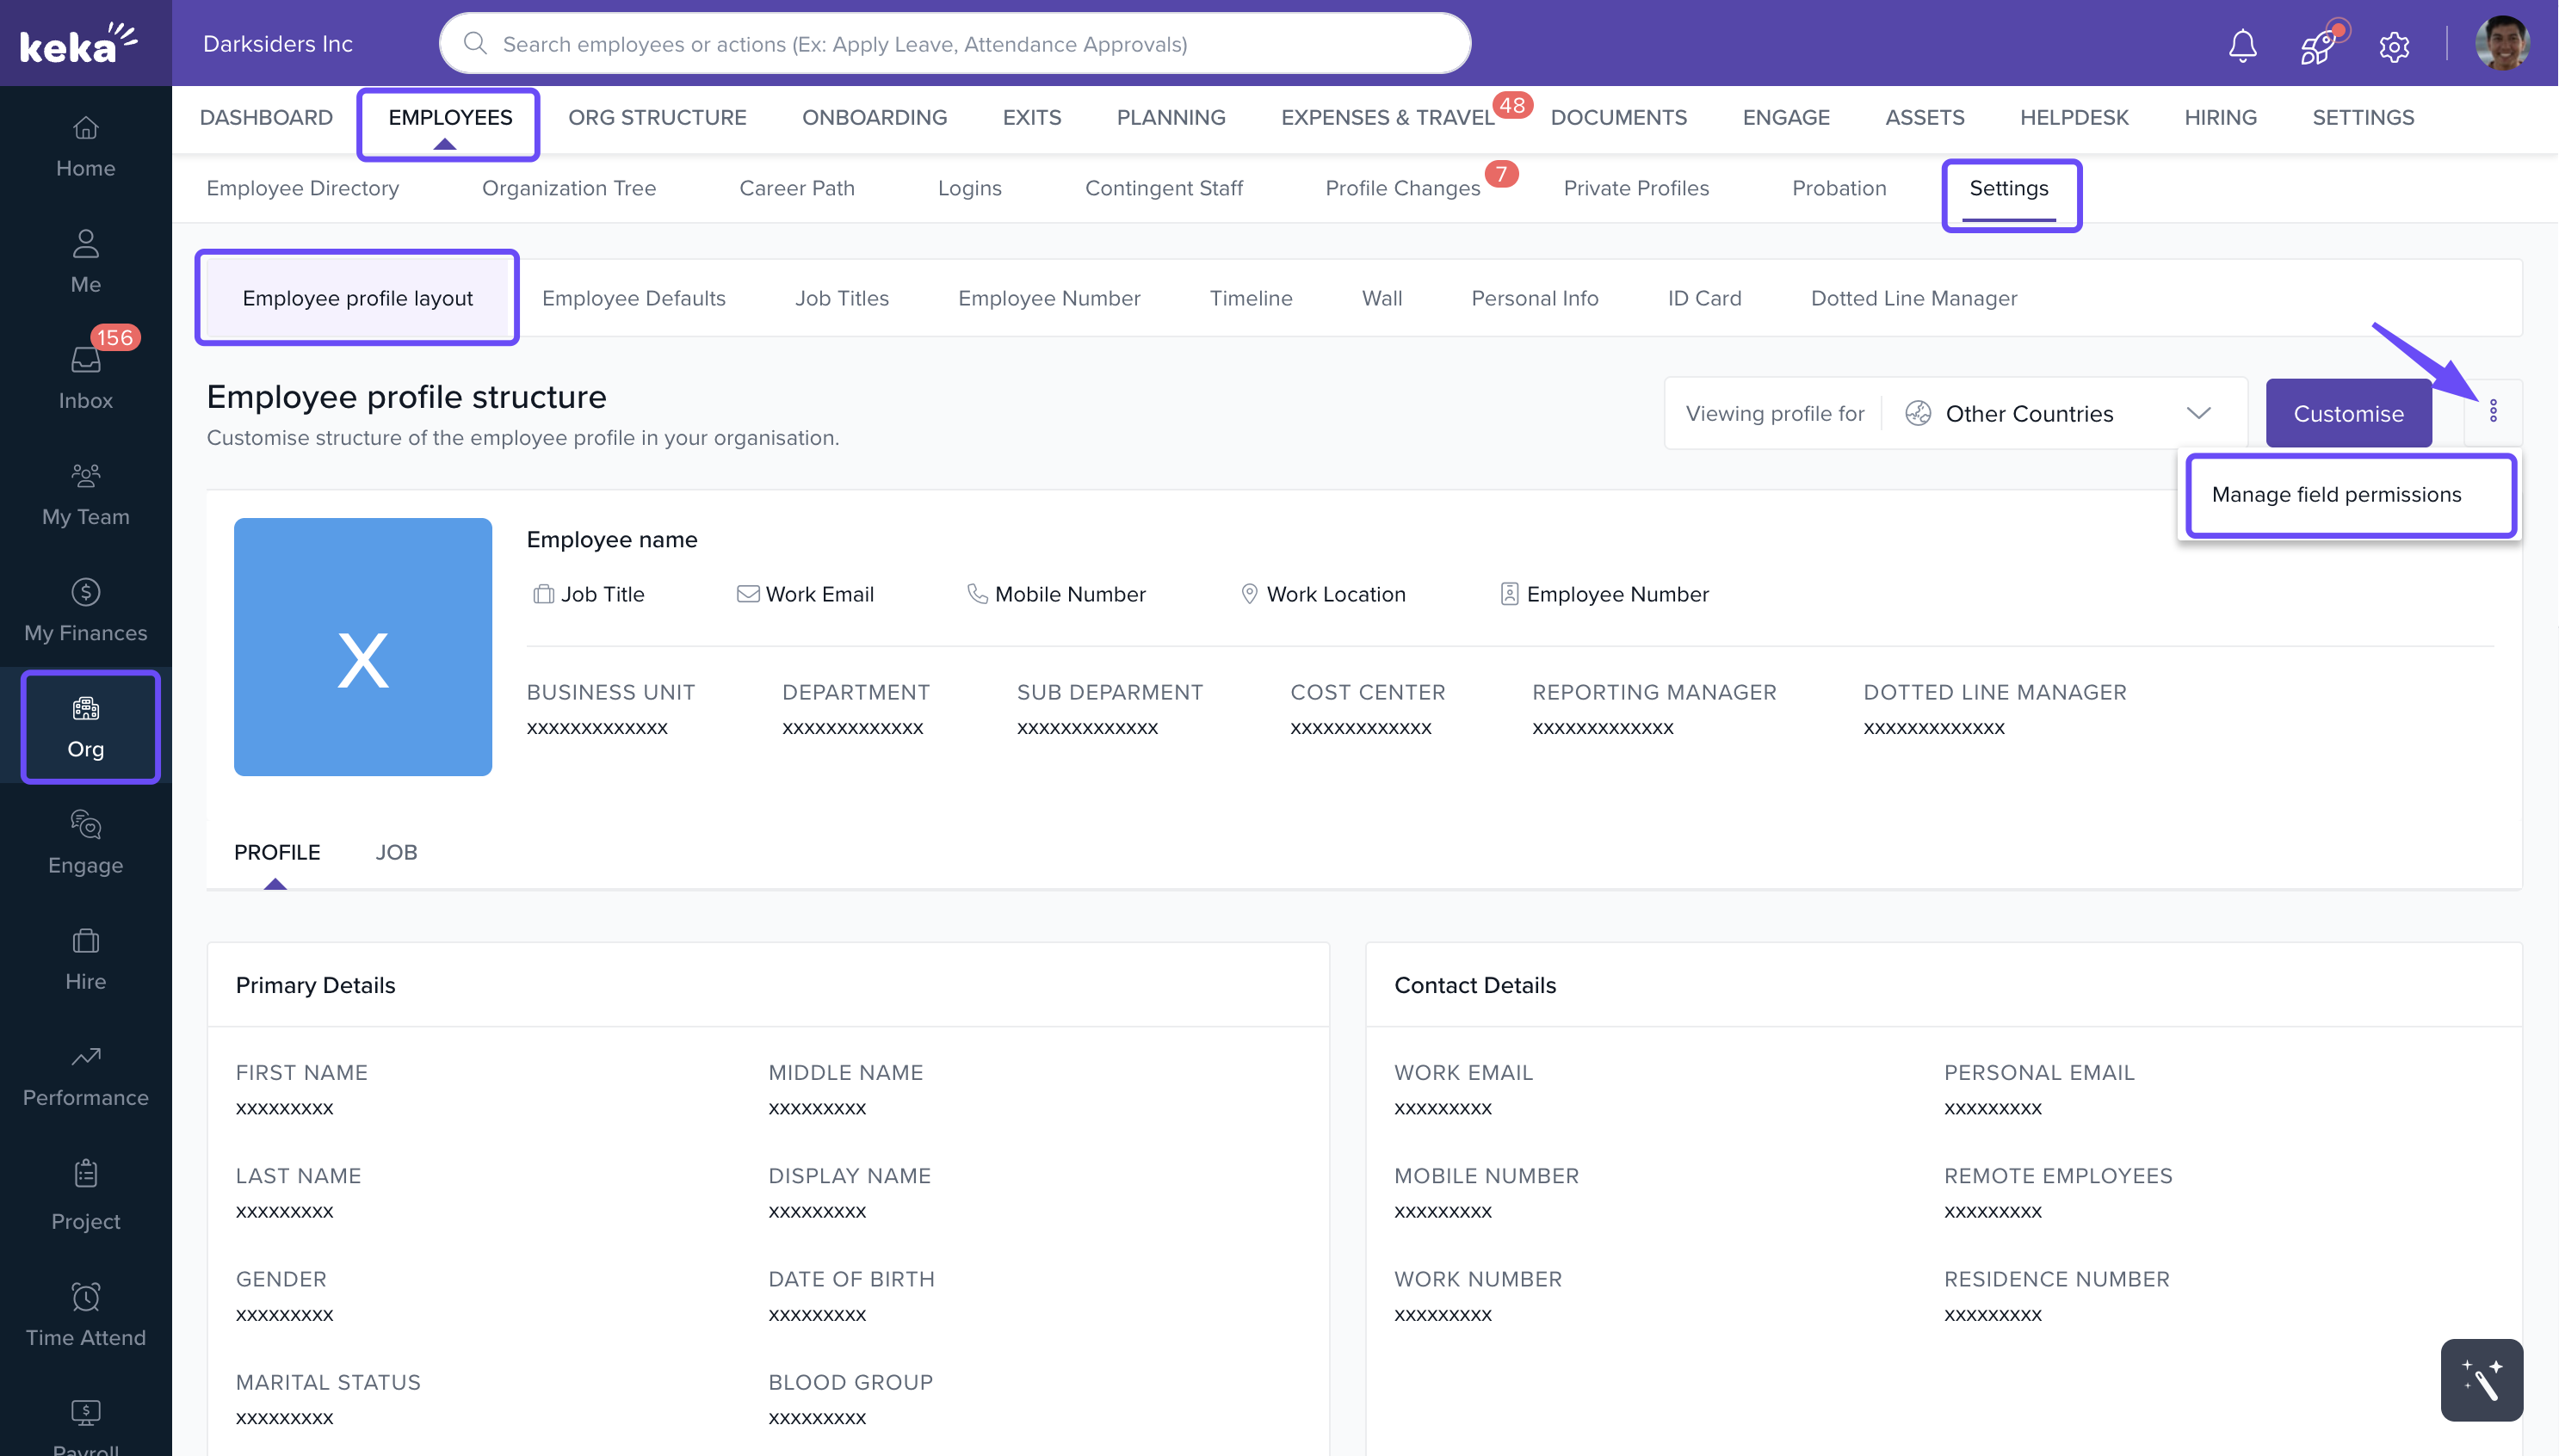Click the blue X profile photo placeholder
Viewport: 2559px width, 1456px height.
362,646
